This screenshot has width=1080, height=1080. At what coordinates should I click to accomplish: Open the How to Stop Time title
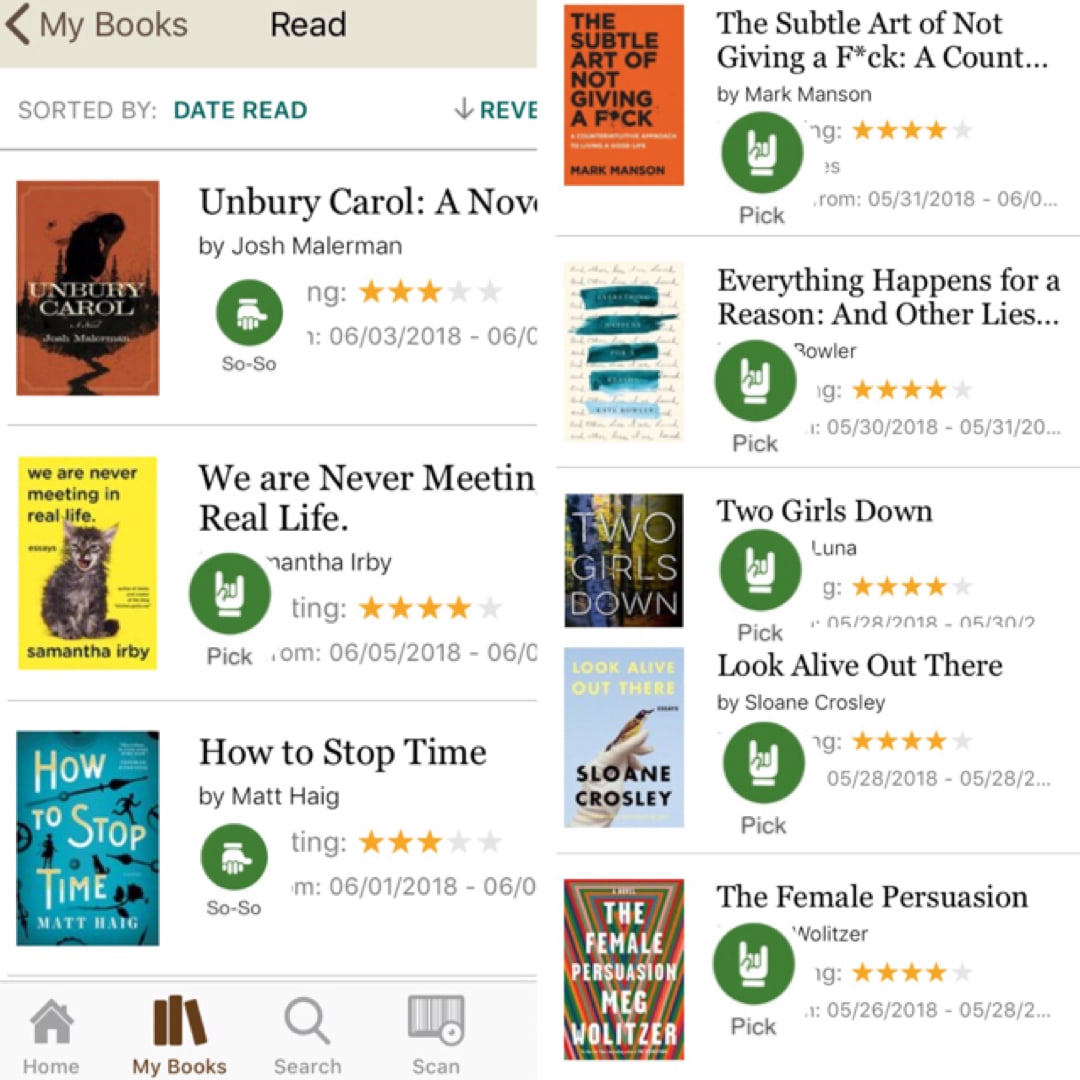343,751
